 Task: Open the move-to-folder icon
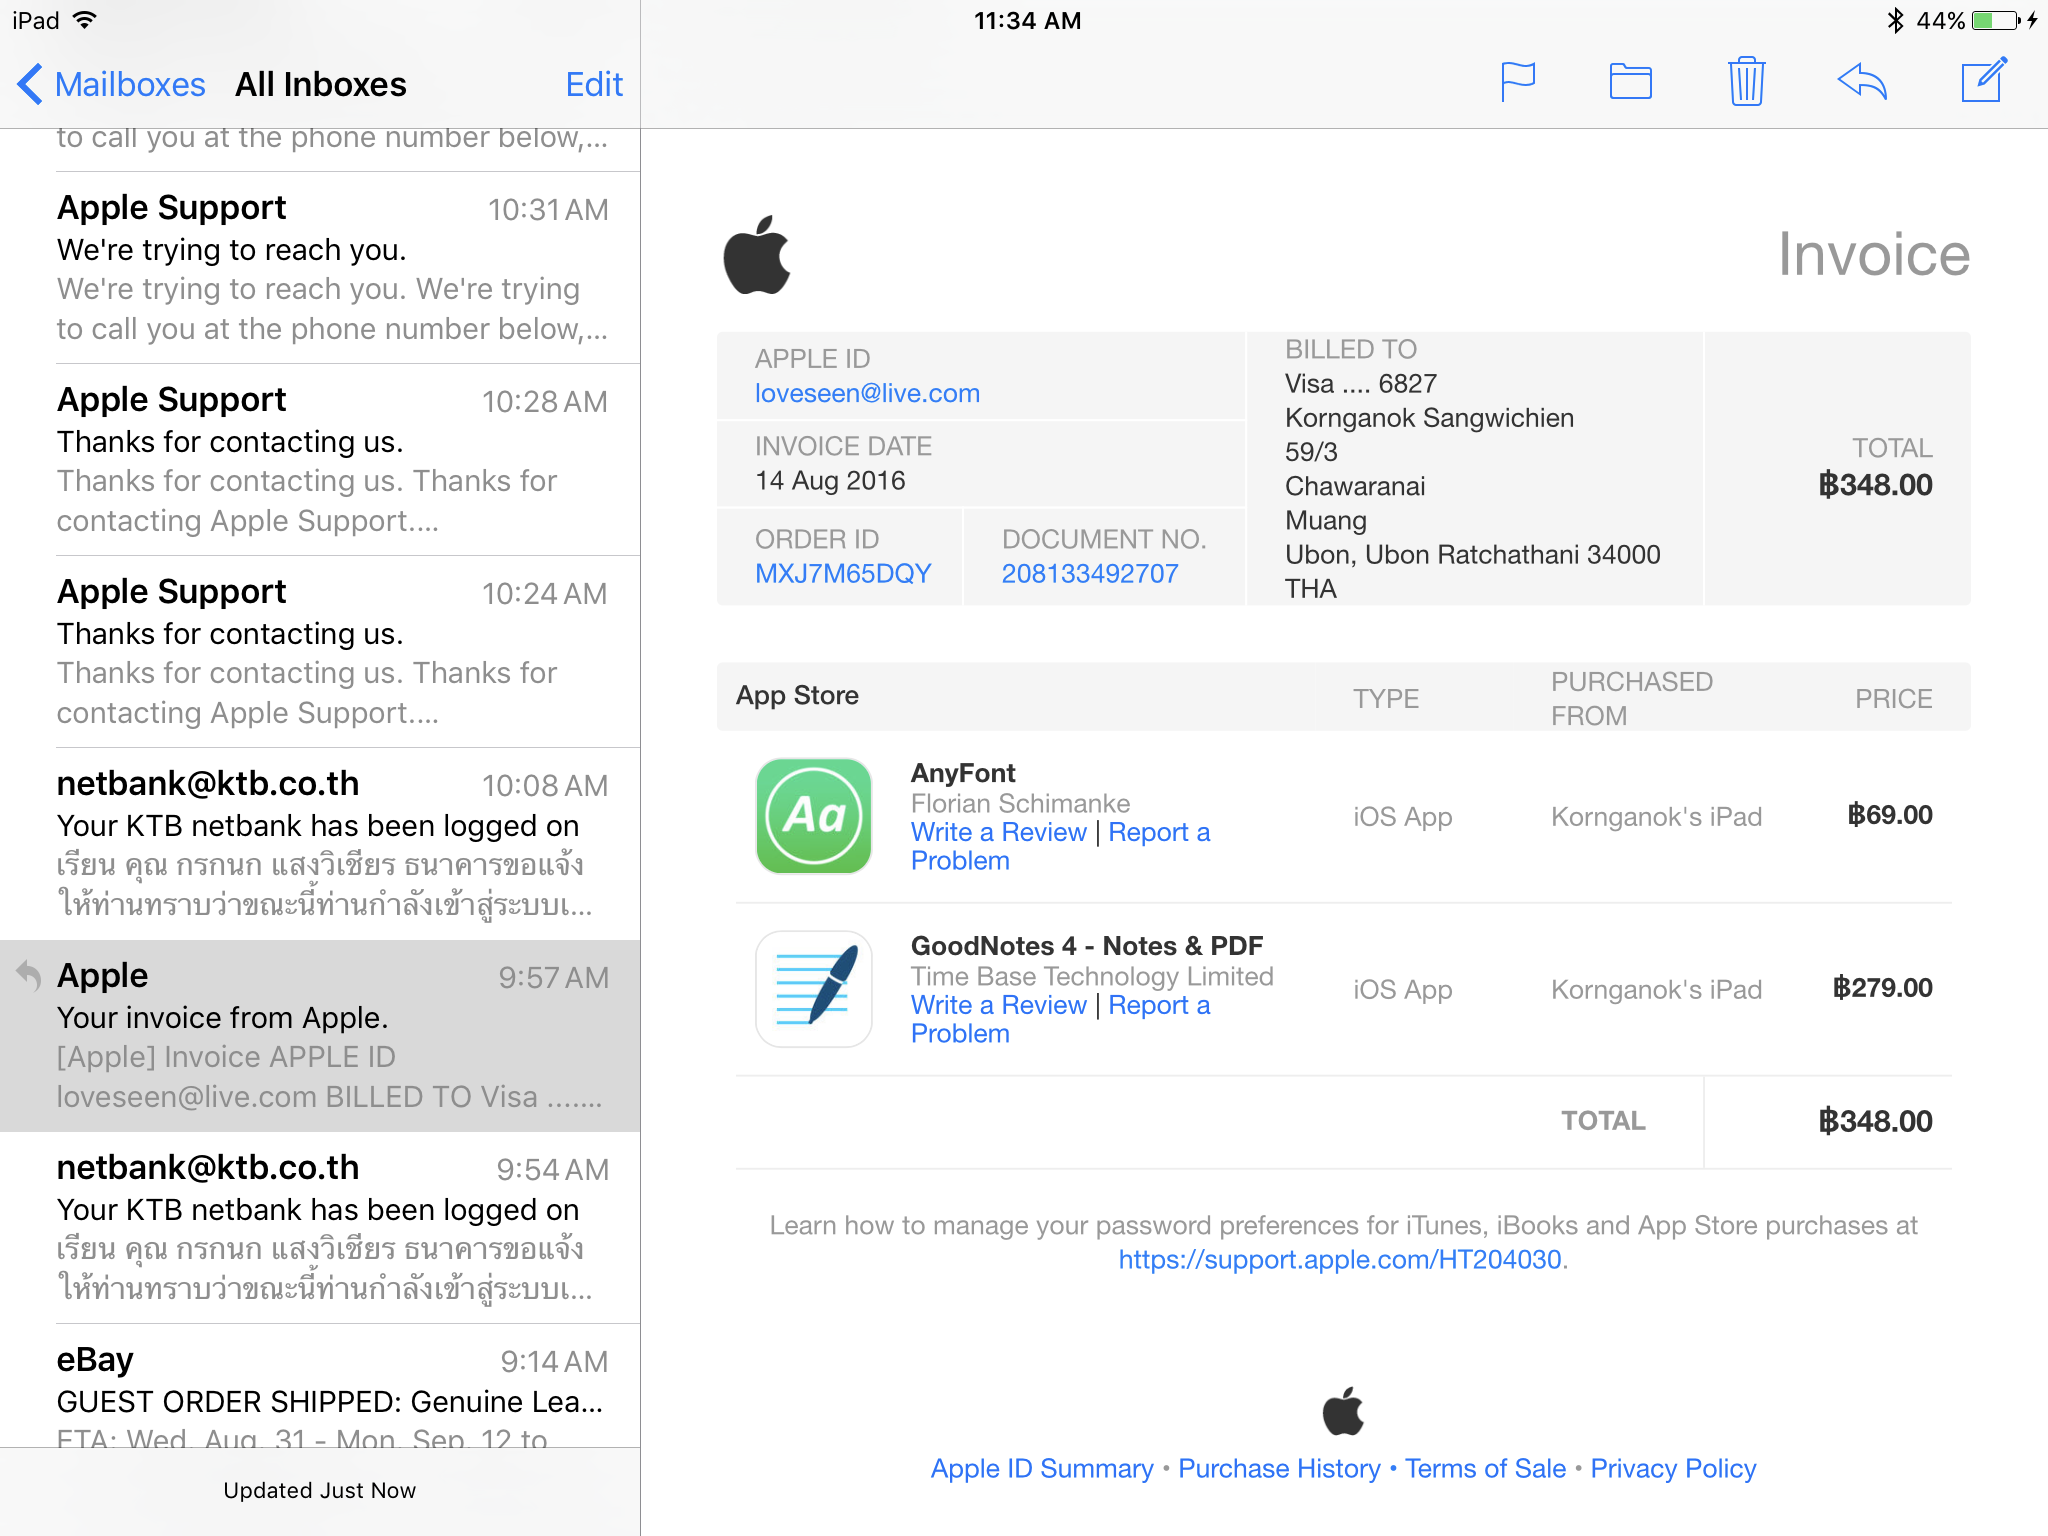point(1630,82)
